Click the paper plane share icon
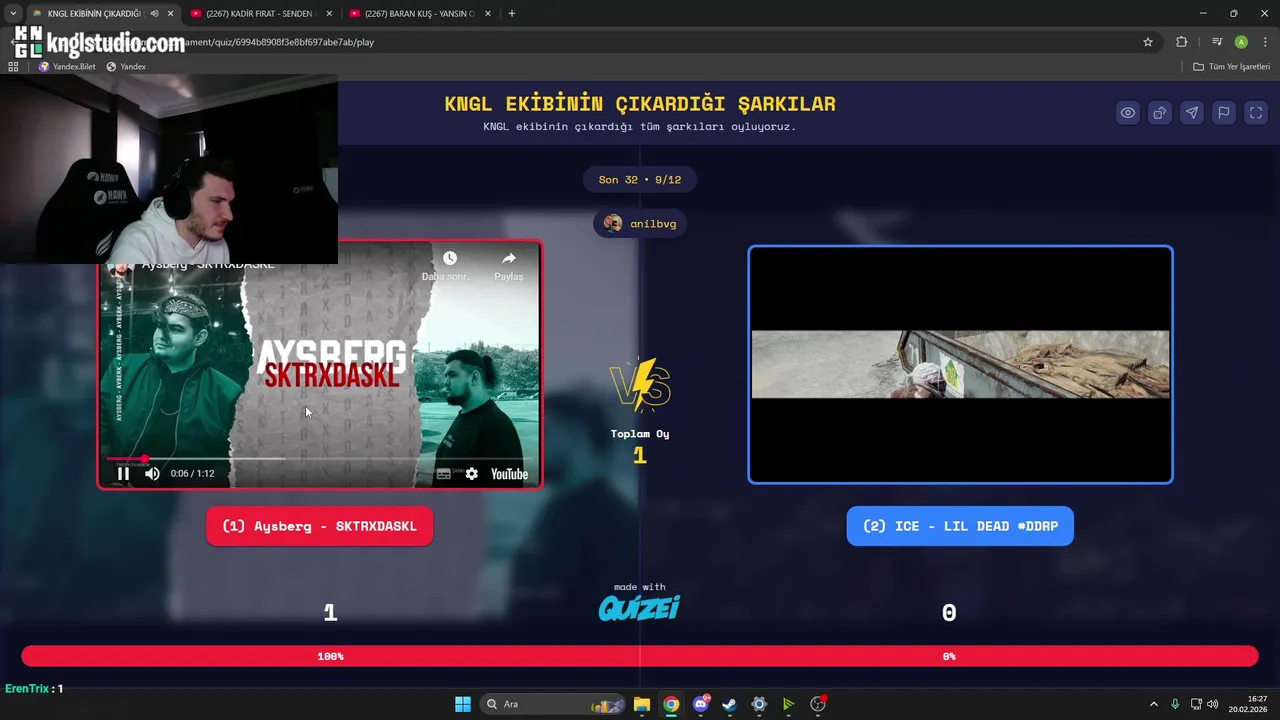The width and height of the screenshot is (1280, 720). (x=1192, y=113)
